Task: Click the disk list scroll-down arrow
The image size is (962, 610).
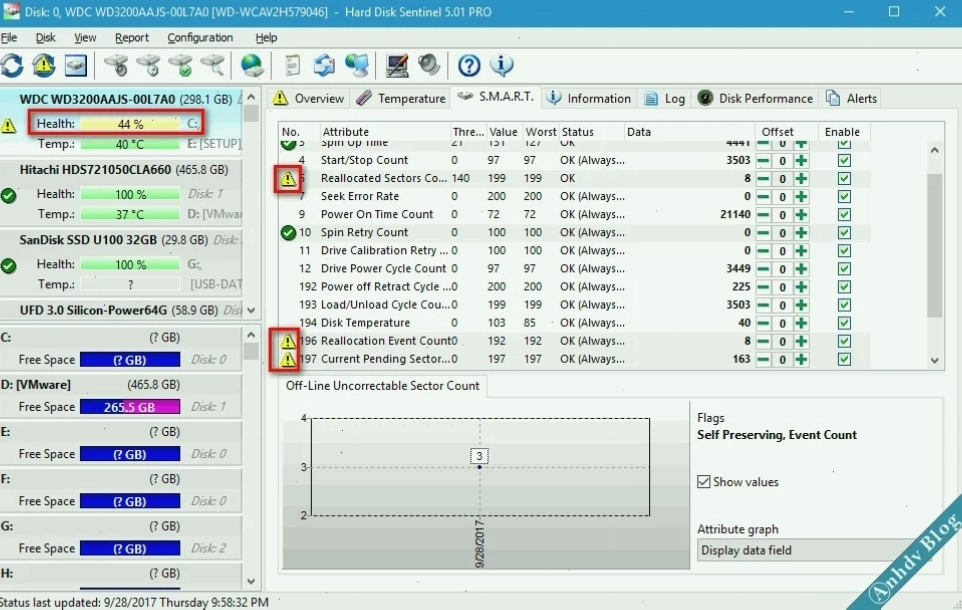Action: pyautogui.click(x=251, y=311)
